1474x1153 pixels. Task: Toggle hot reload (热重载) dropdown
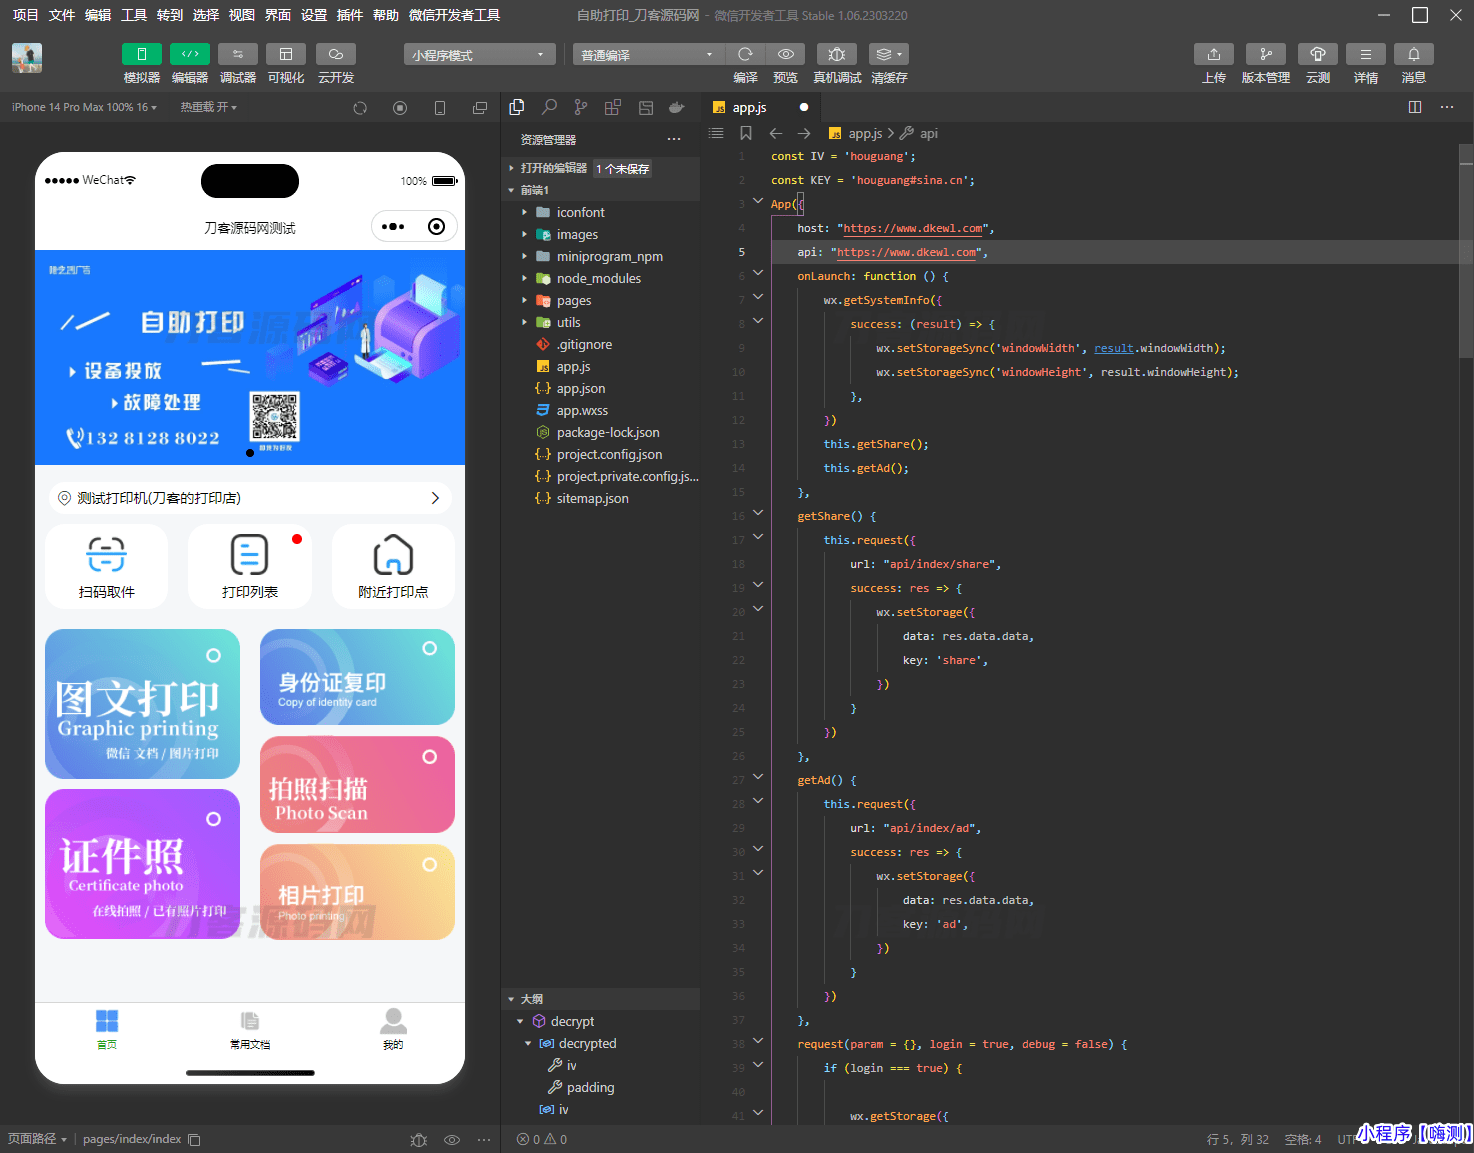(x=208, y=107)
